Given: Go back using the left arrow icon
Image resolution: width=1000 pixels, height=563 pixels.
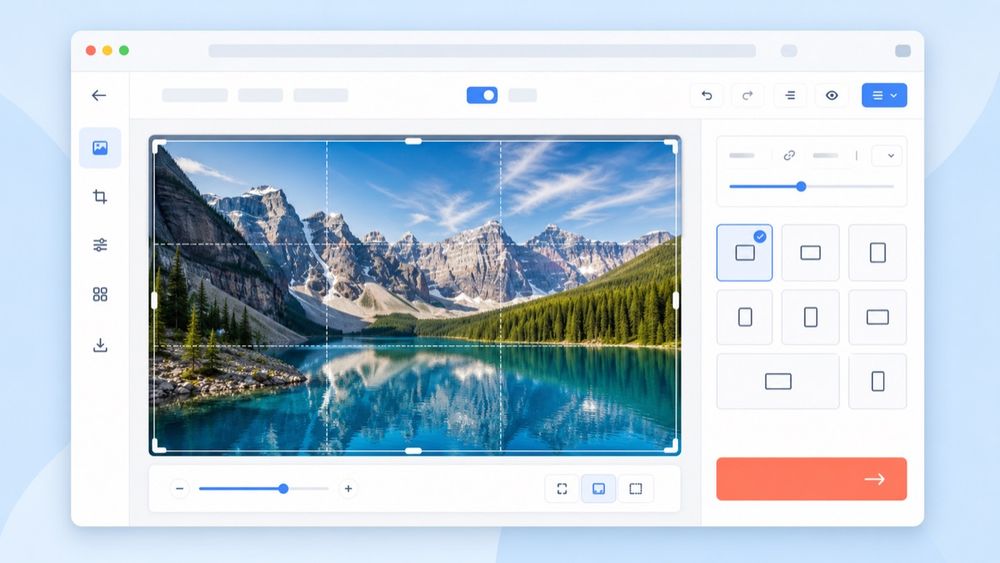Looking at the screenshot, I should [99, 96].
